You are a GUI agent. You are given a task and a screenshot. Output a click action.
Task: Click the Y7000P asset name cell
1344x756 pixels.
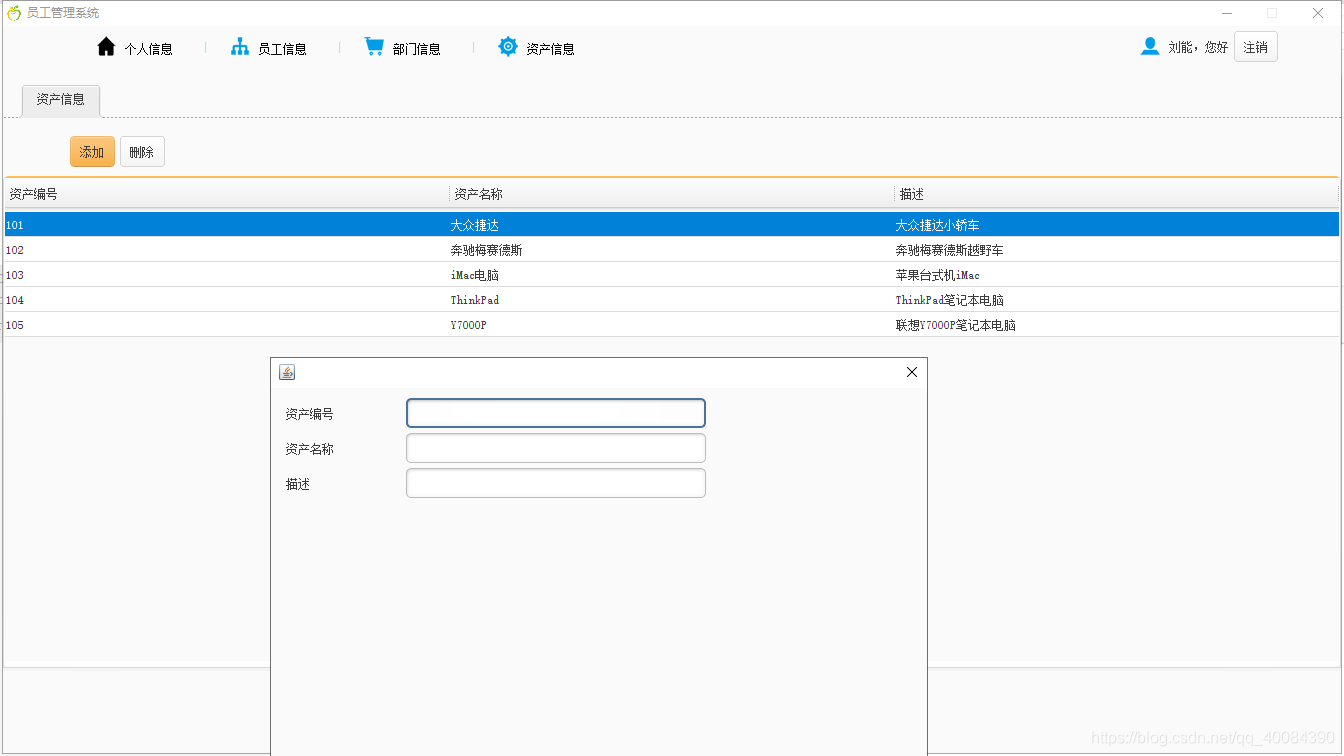pos(672,325)
